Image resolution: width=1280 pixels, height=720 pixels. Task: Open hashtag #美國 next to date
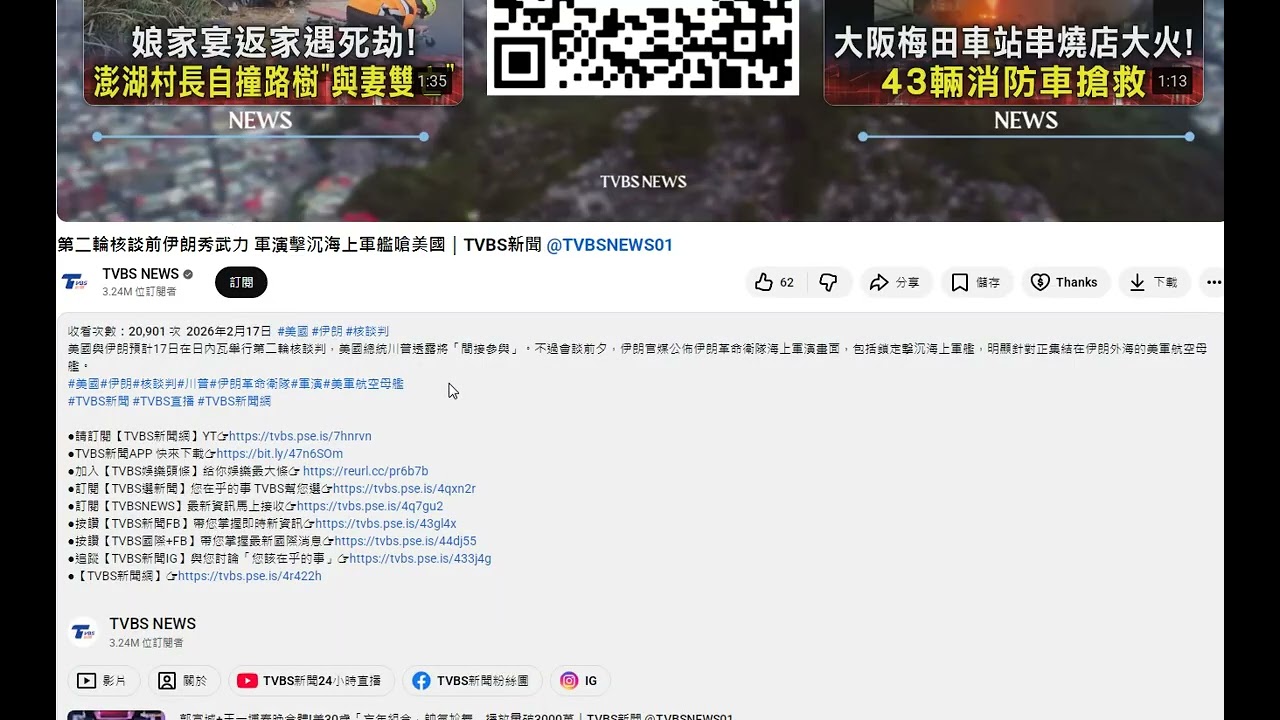293,331
